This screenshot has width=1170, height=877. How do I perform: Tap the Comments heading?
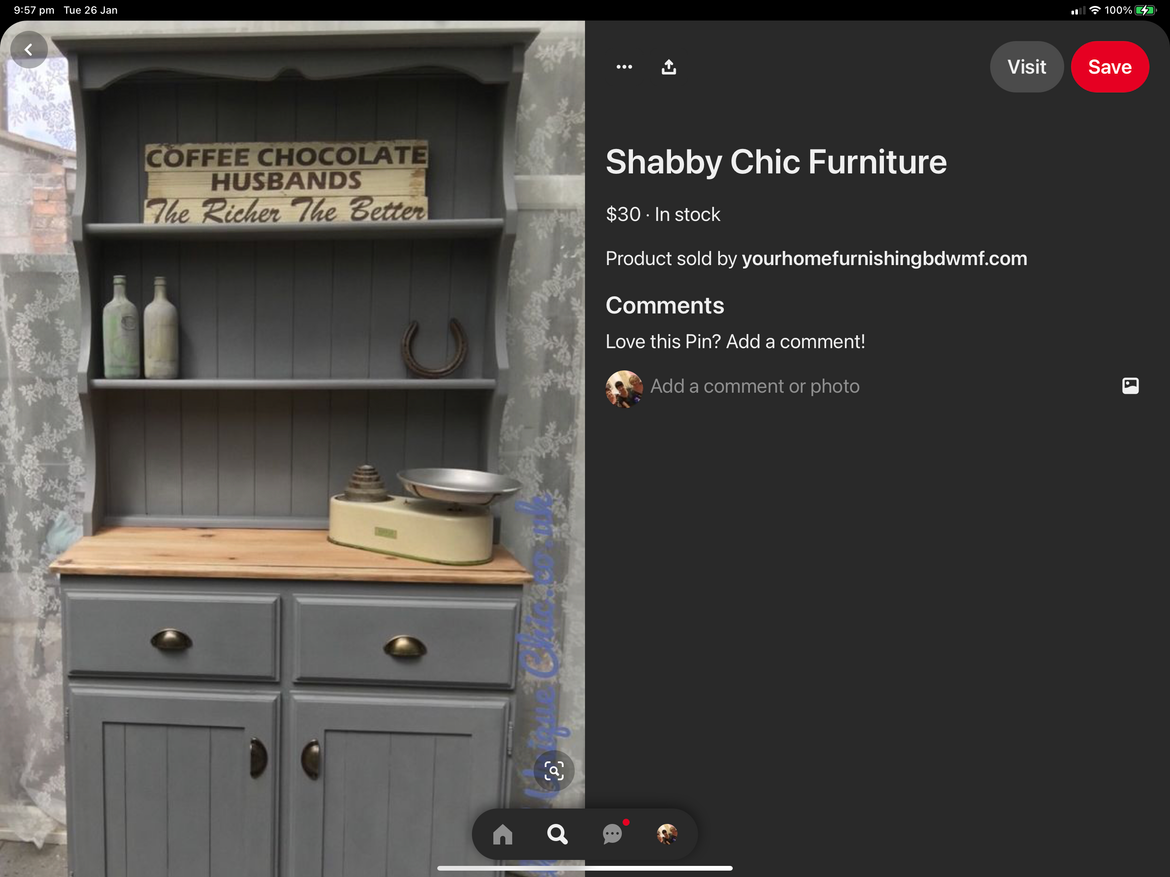(x=665, y=305)
